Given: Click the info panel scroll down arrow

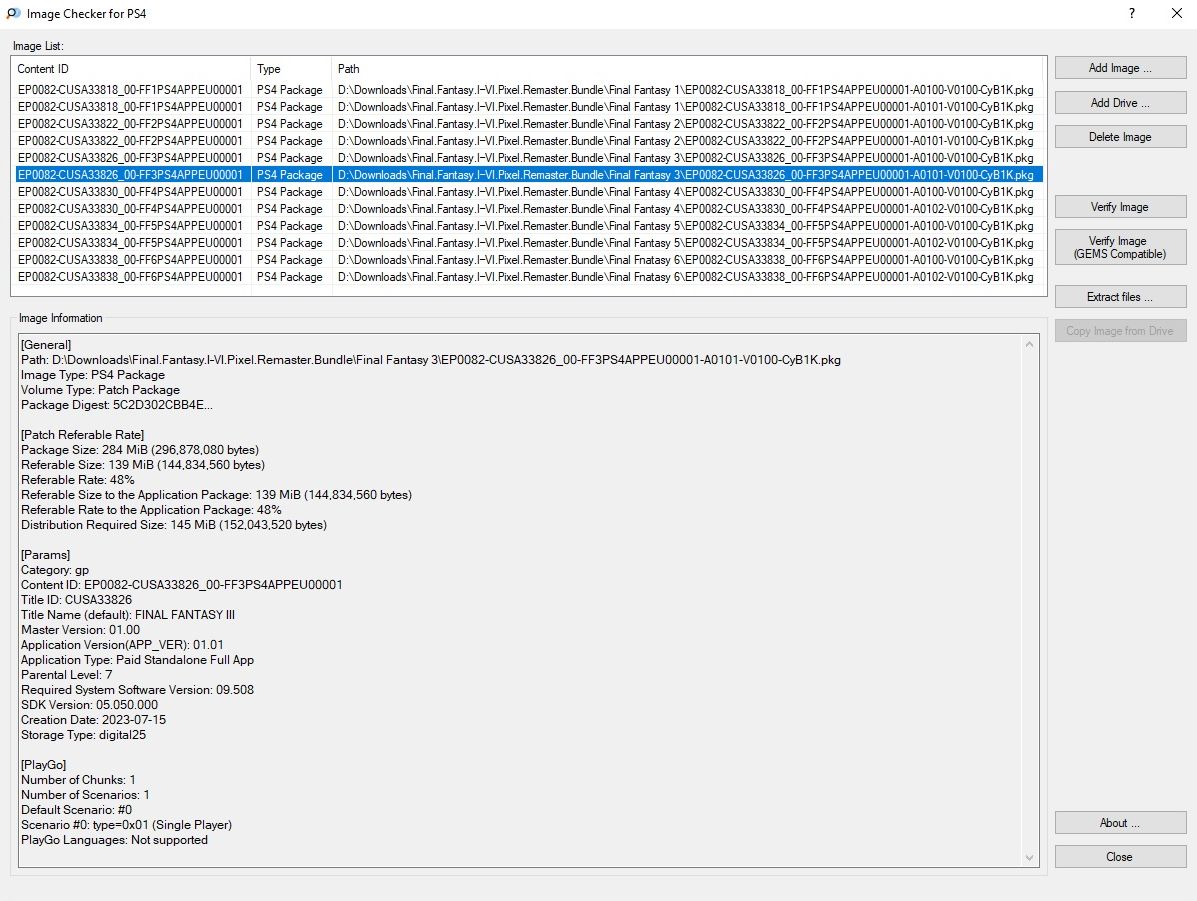Looking at the screenshot, I should [x=1029, y=857].
